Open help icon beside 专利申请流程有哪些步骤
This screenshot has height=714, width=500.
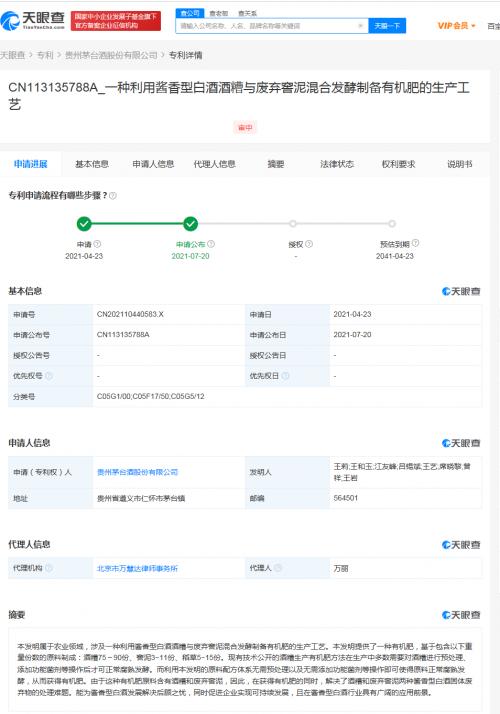113,196
